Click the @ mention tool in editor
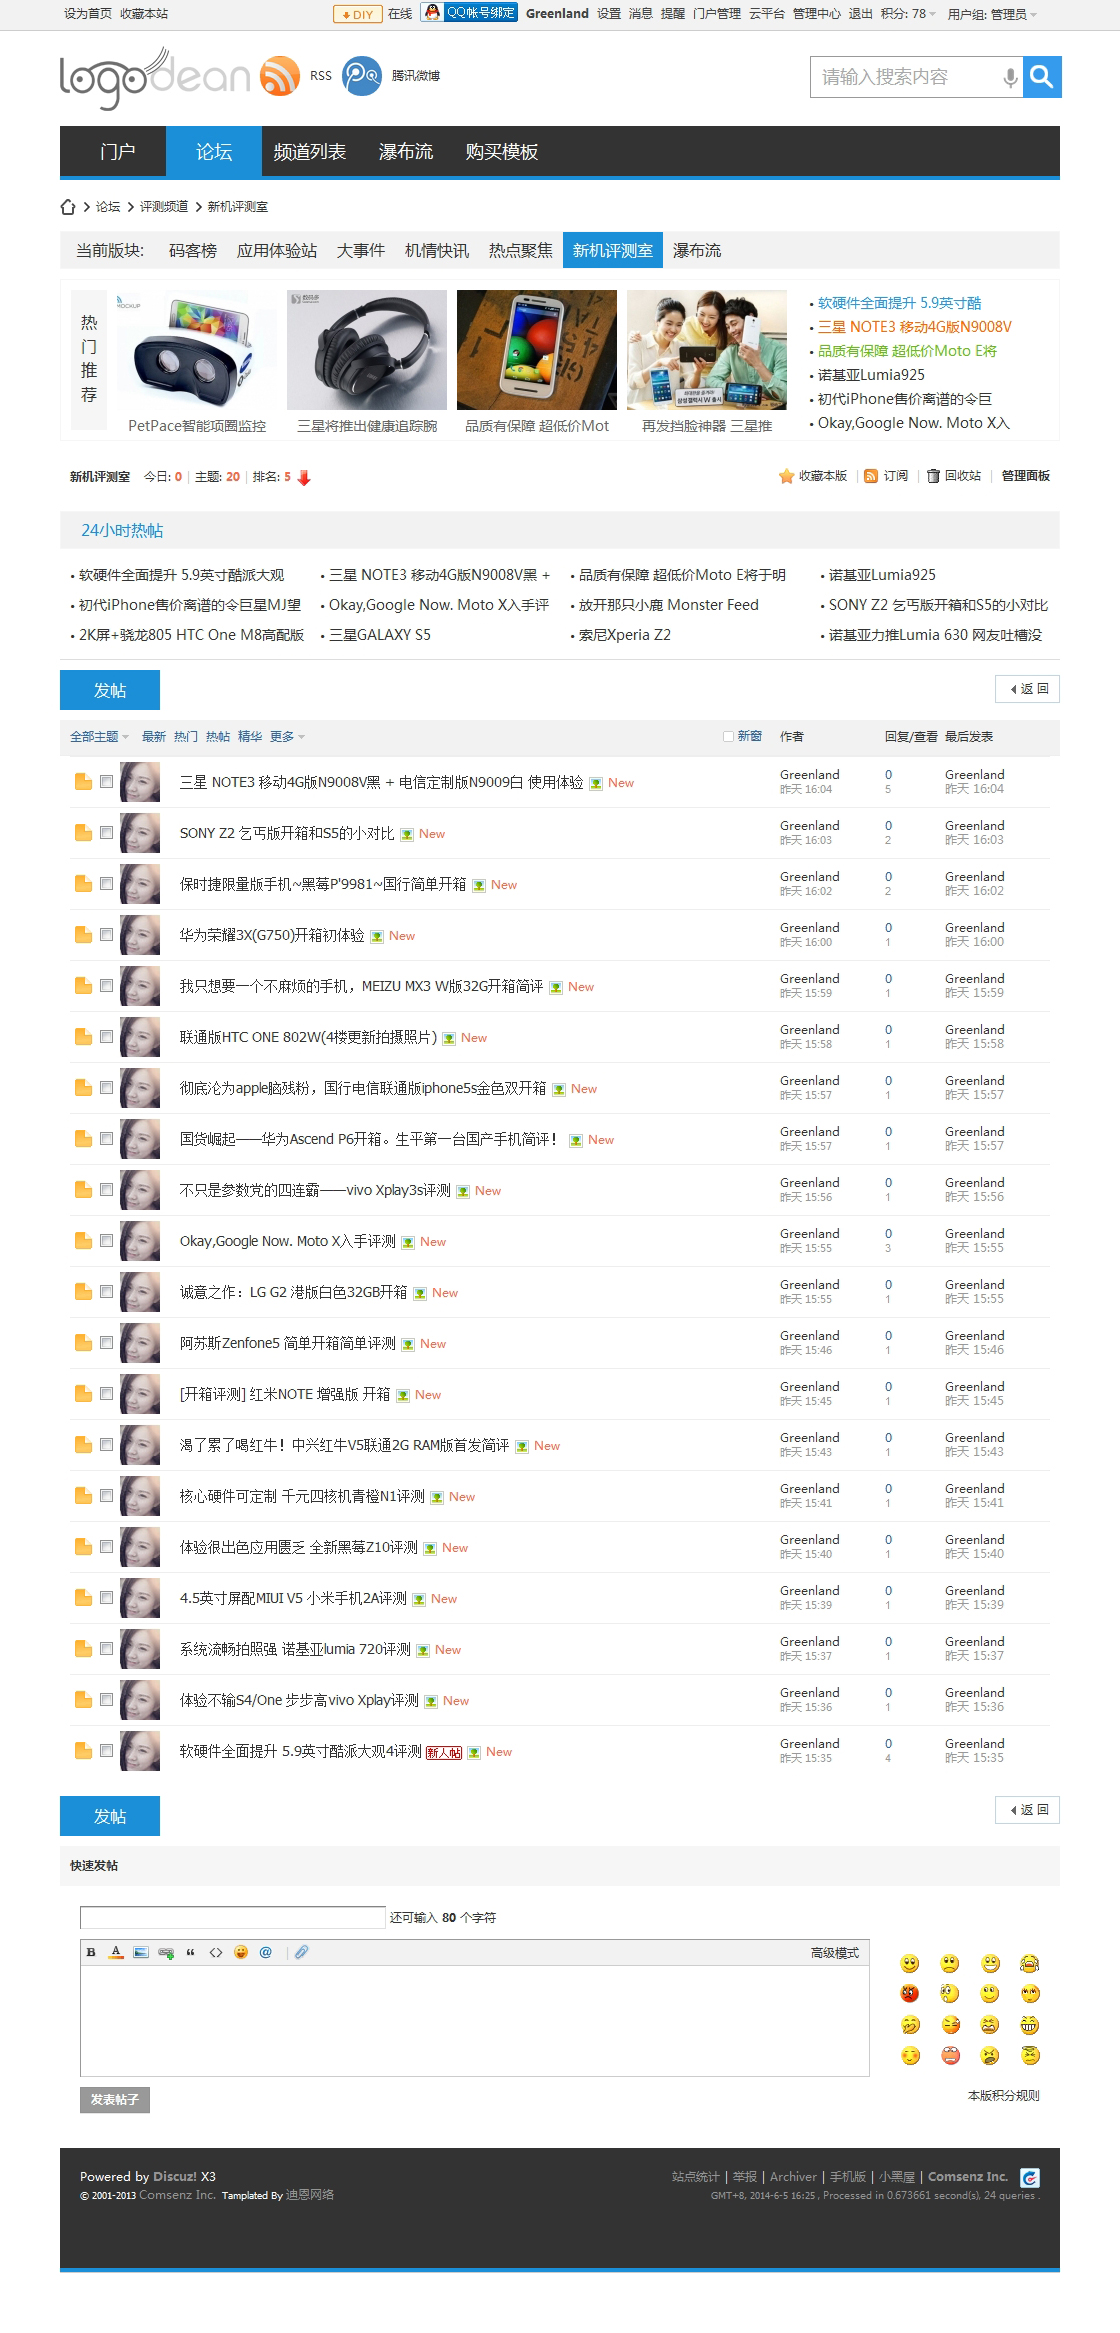Viewport: 1120px width, 2333px height. 265,1952
